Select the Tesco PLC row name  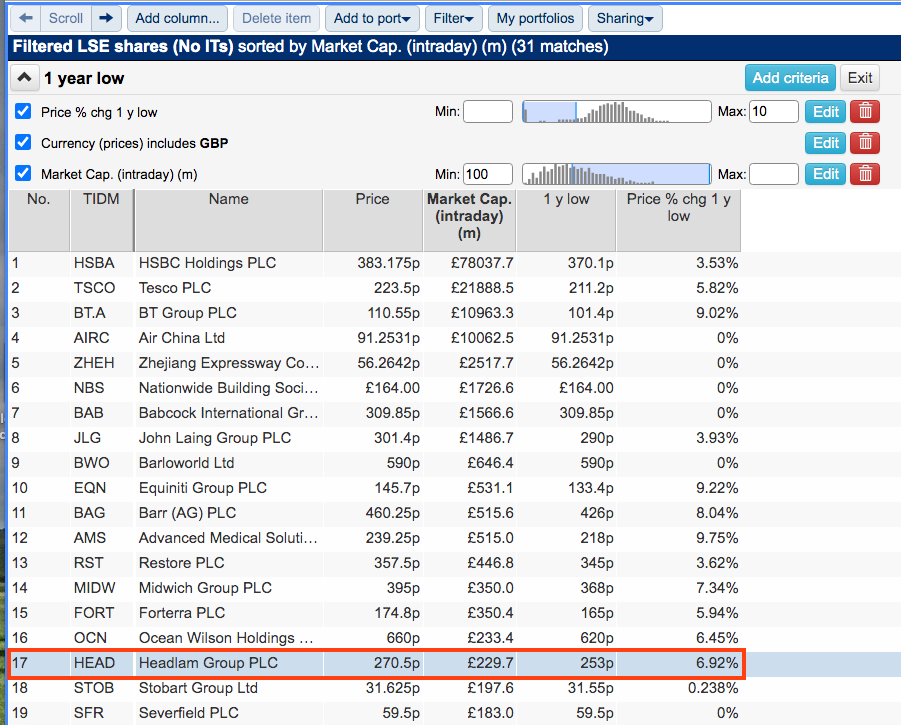(175, 288)
